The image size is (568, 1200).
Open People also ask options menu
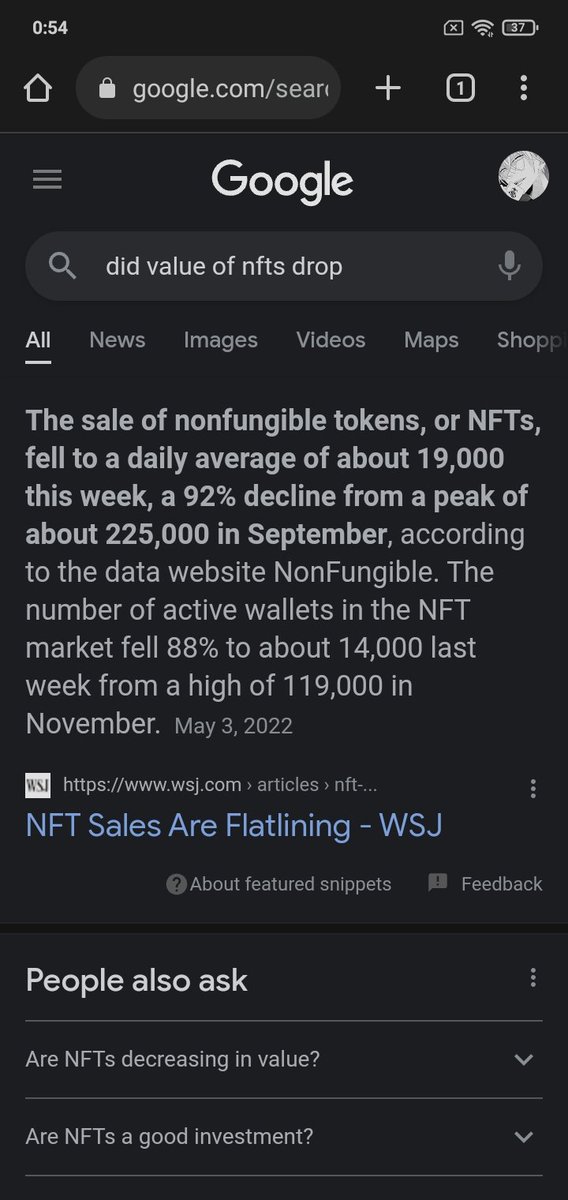pos(533,978)
